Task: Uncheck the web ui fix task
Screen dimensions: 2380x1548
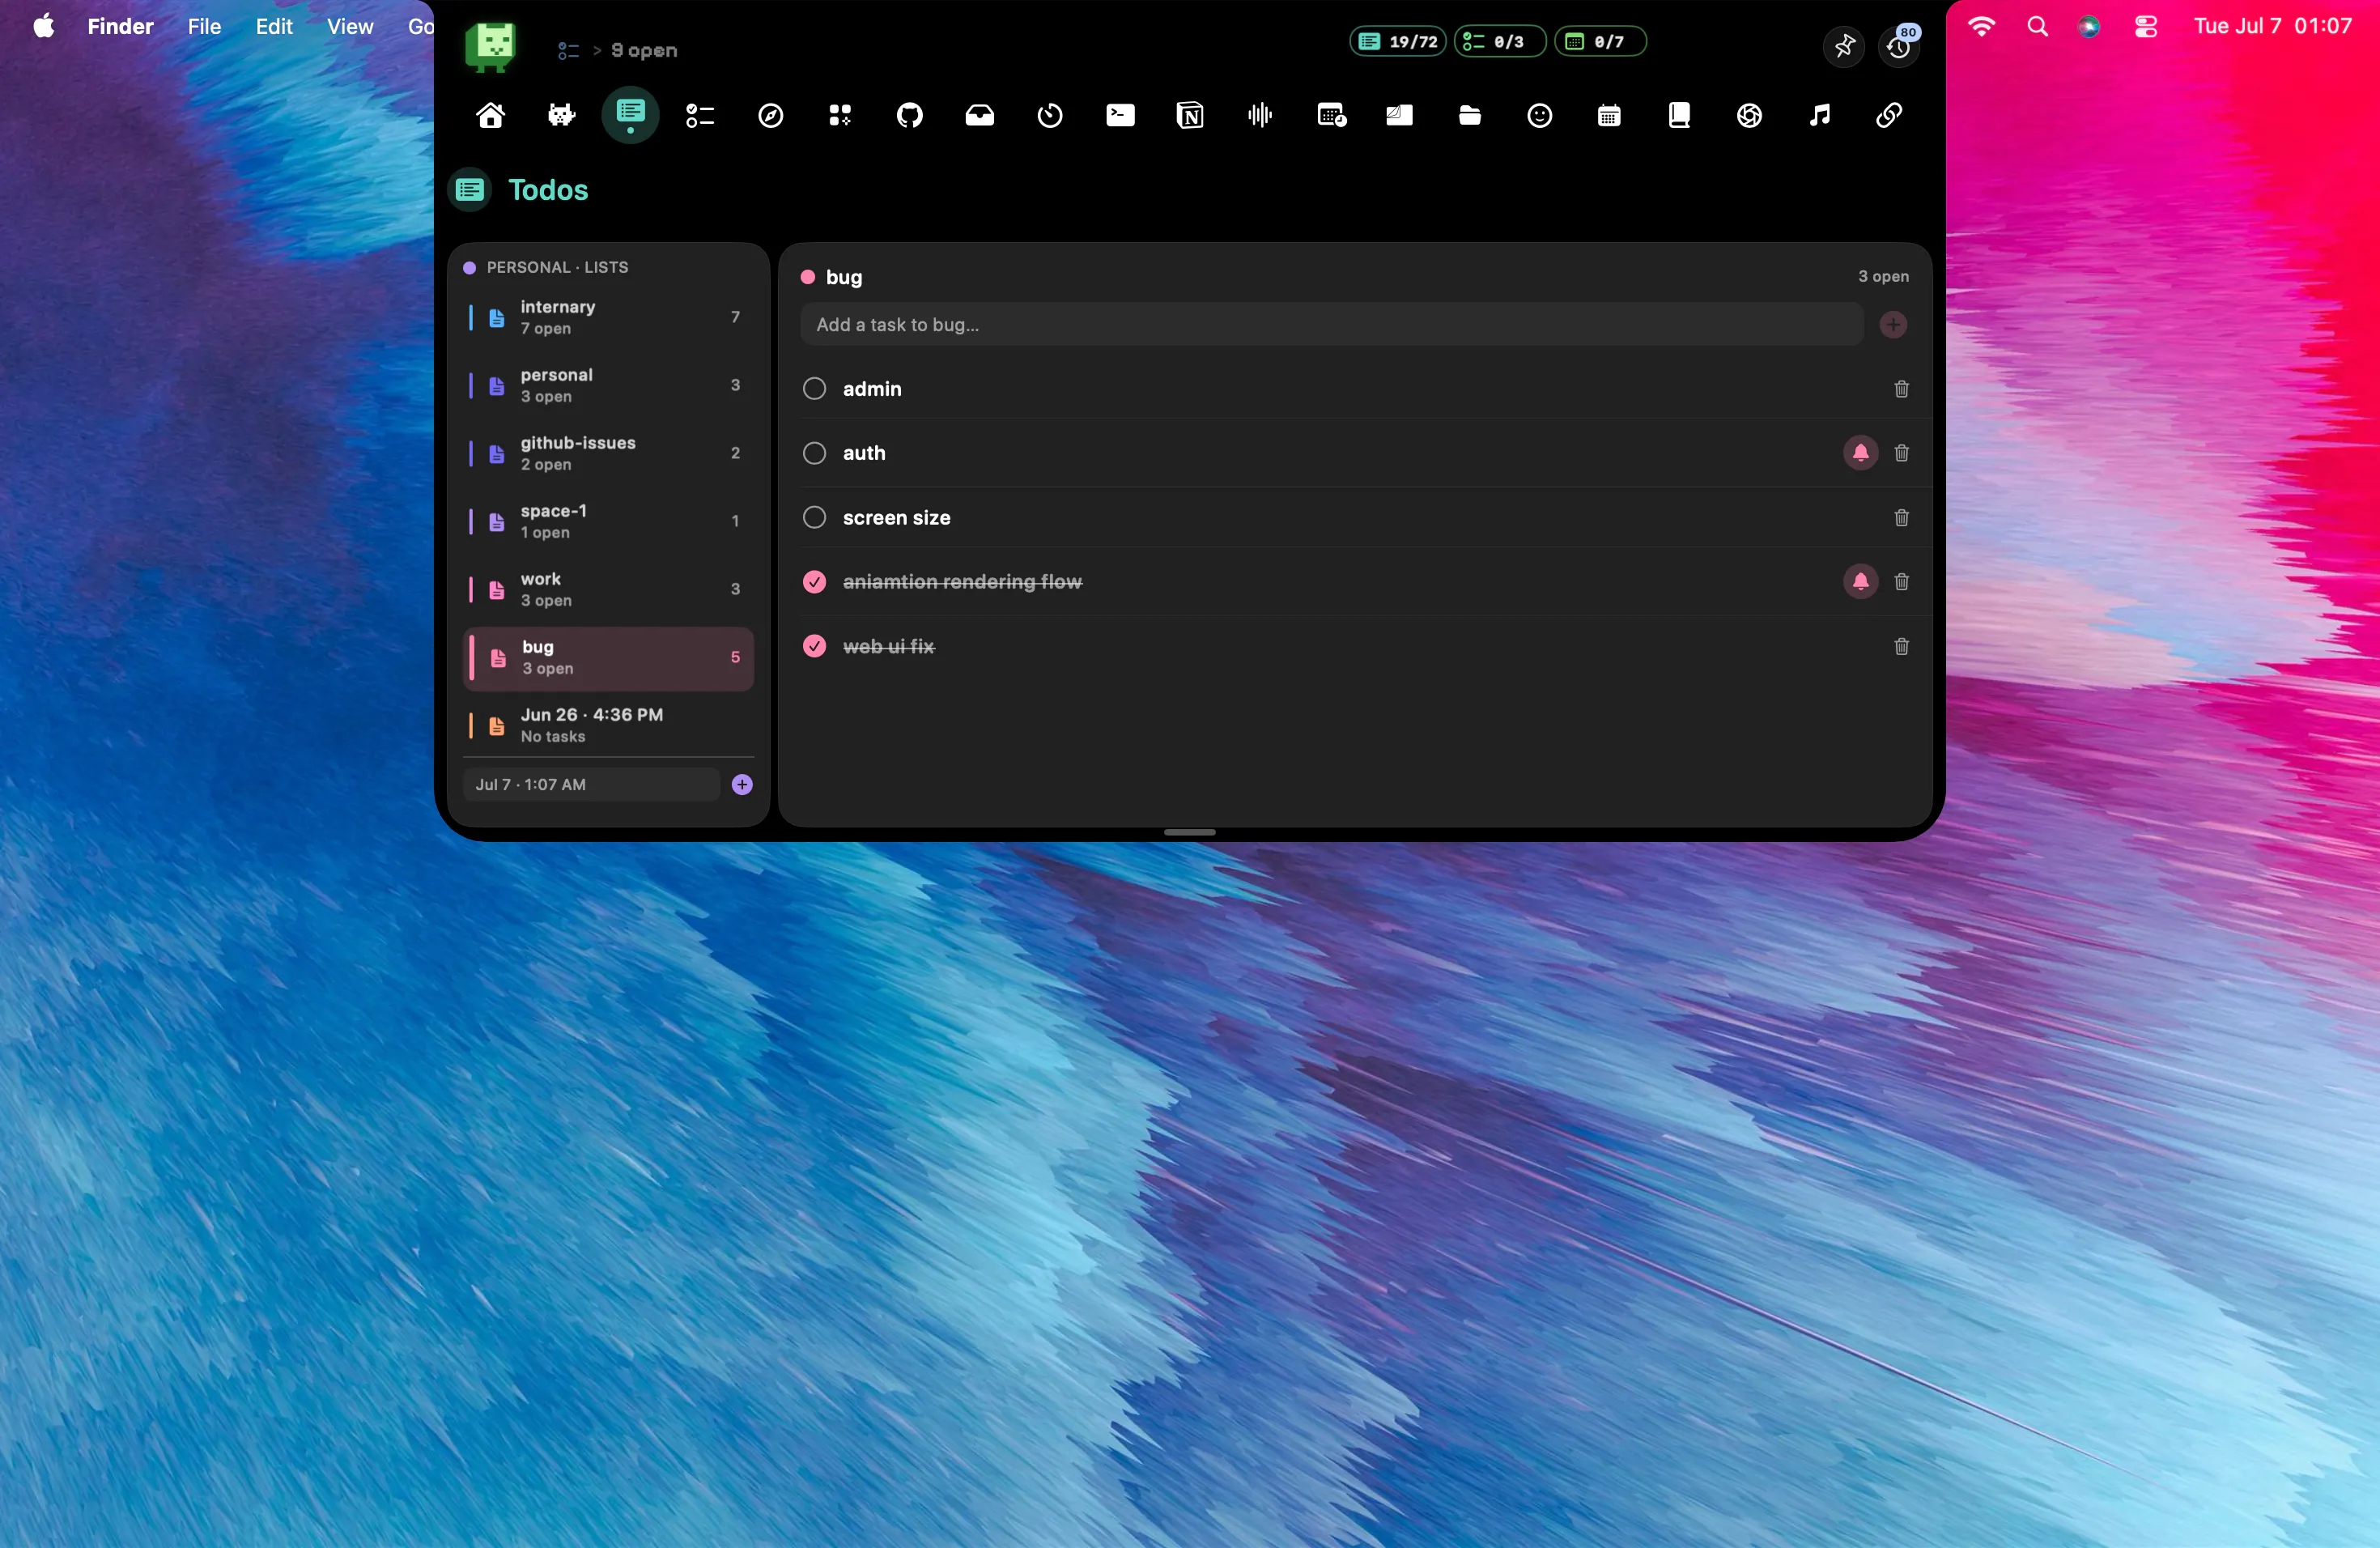Action: [814, 647]
